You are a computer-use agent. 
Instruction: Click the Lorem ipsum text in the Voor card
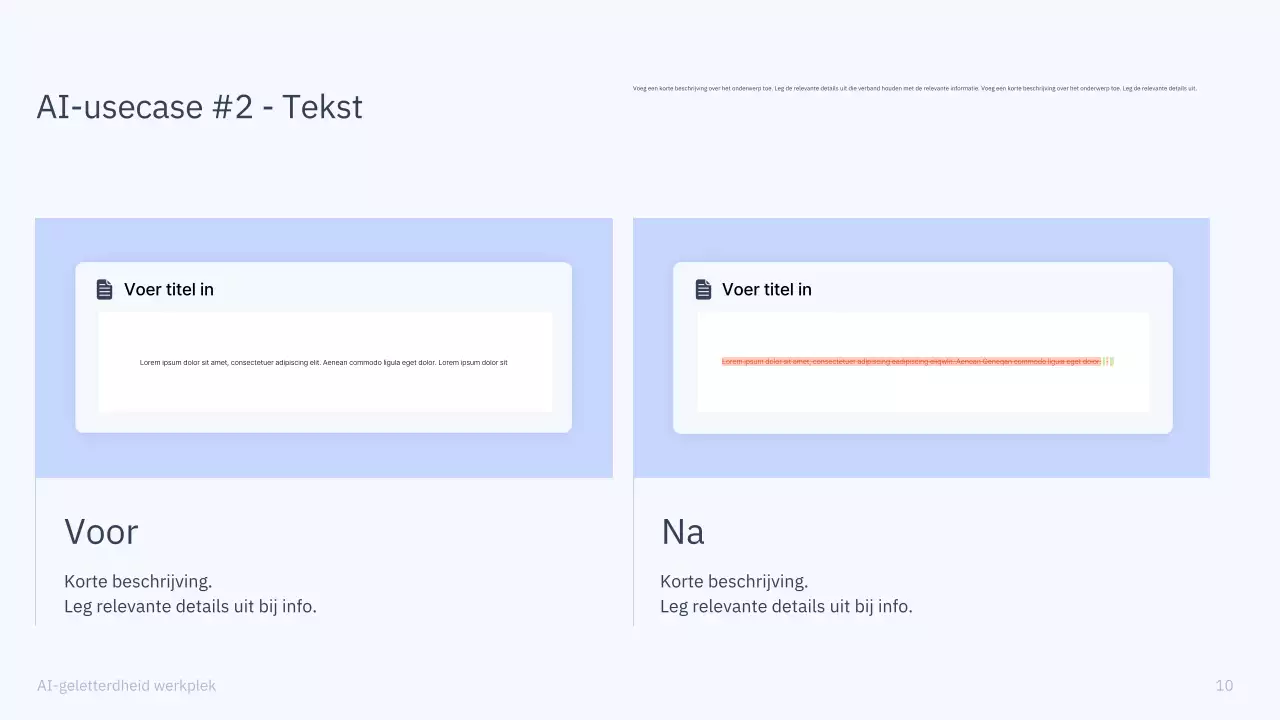[323, 362]
